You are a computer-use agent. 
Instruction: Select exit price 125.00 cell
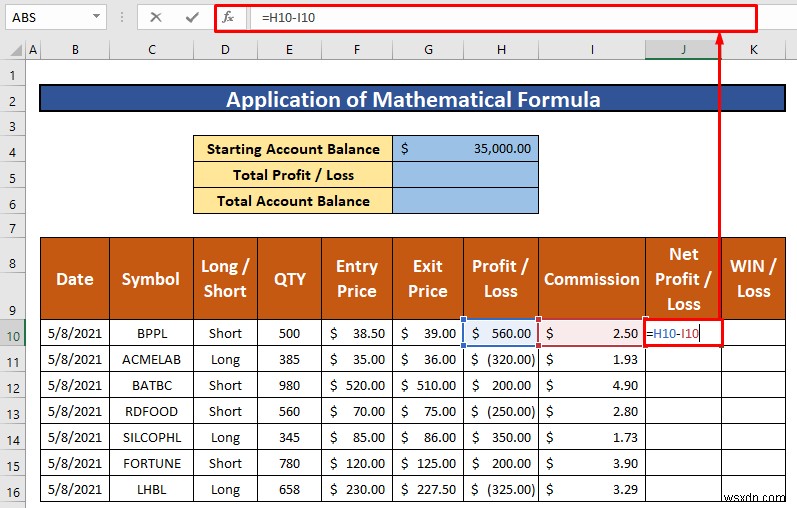click(x=428, y=463)
